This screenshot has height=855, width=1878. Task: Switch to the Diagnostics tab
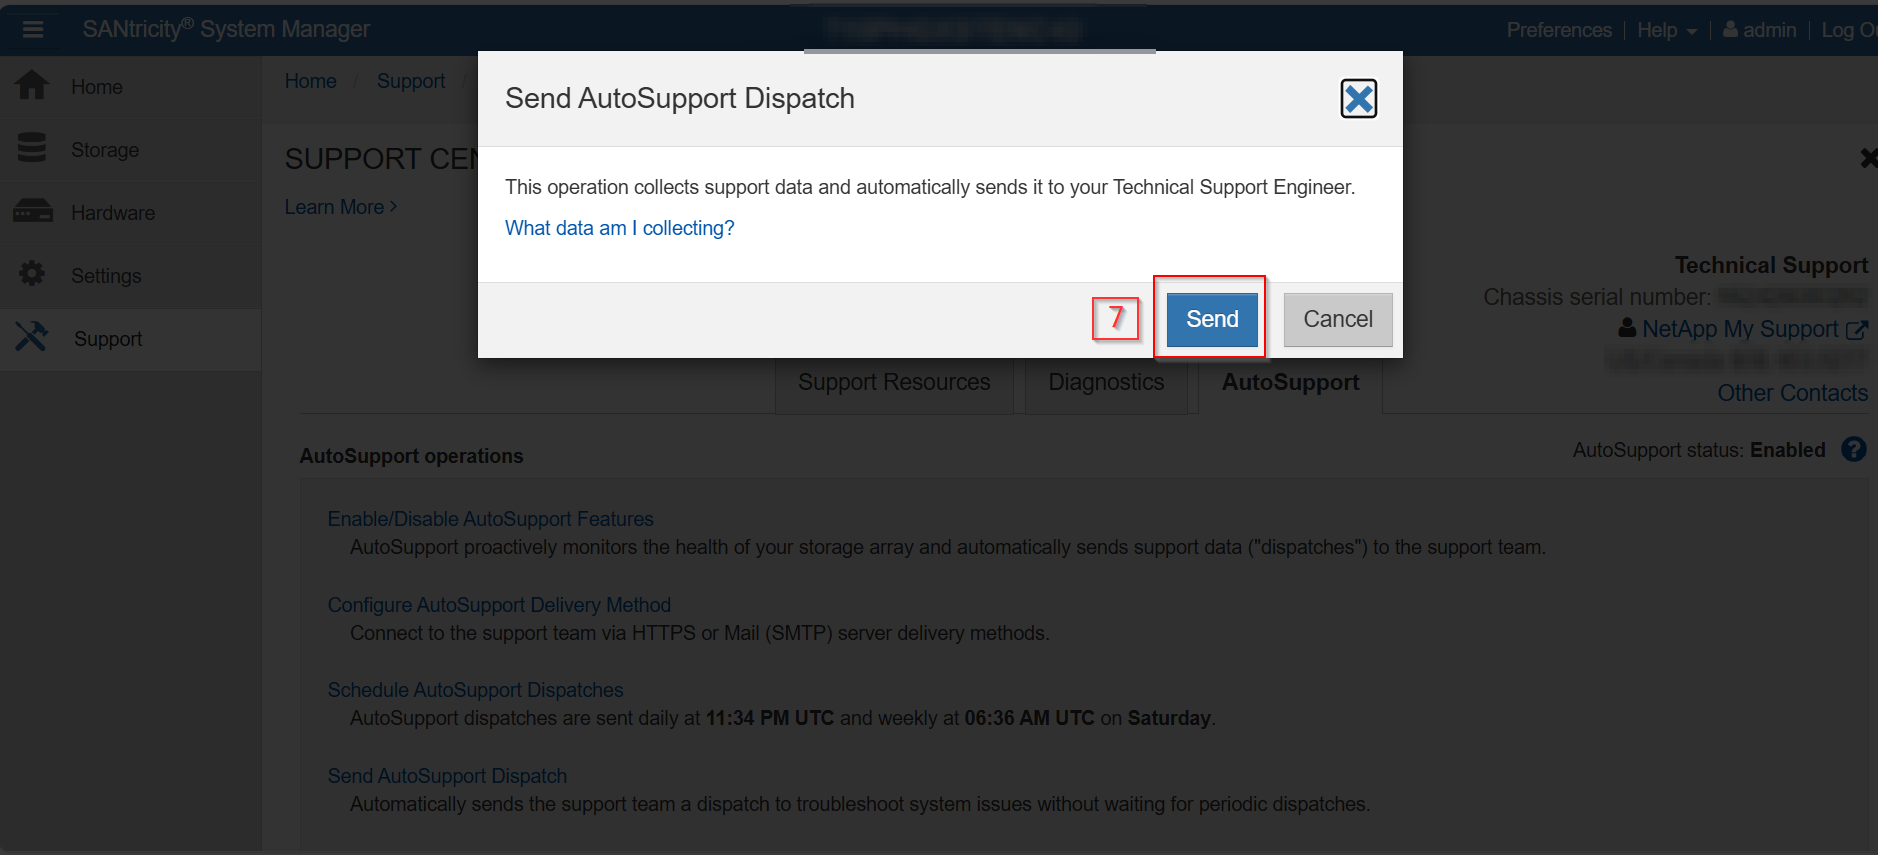click(1106, 383)
